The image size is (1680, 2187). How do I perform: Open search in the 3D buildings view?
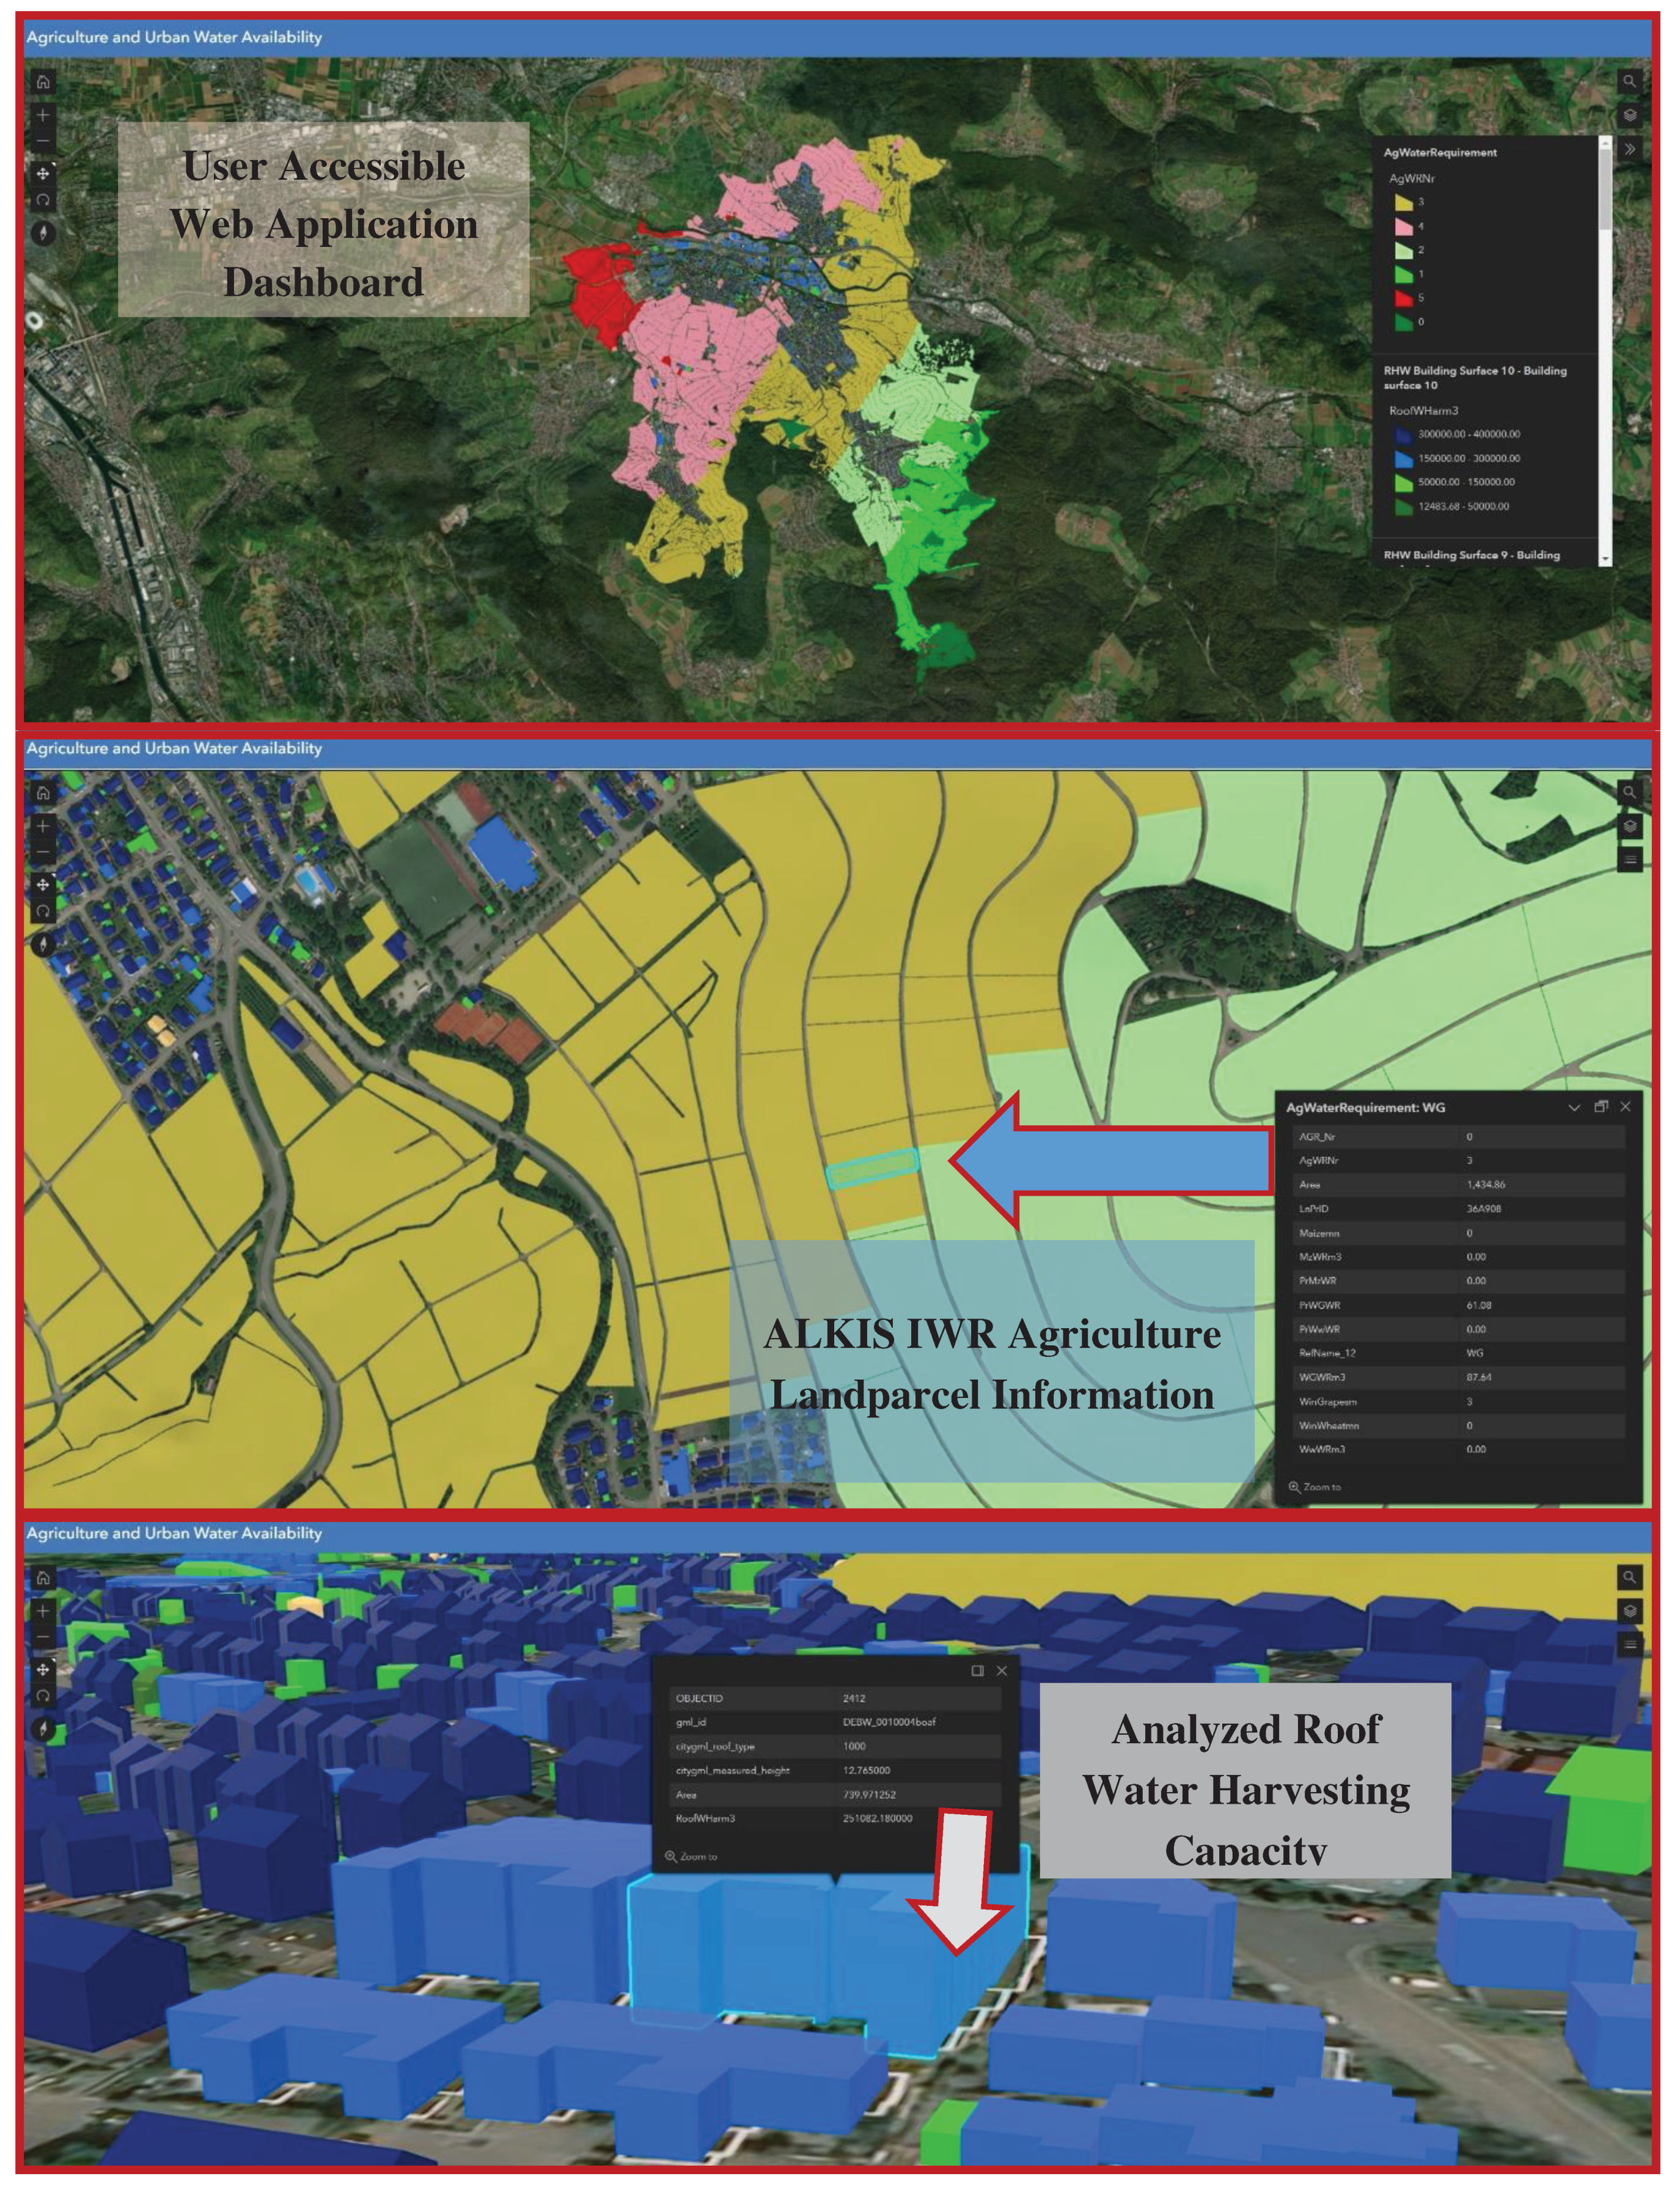pyautogui.click(x=1629, y=1577)
